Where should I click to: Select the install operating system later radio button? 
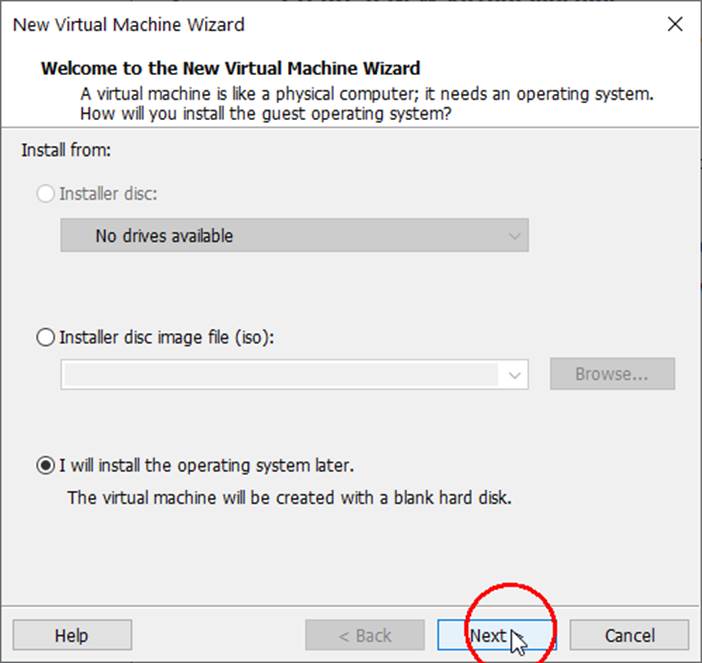coord(46,465)
